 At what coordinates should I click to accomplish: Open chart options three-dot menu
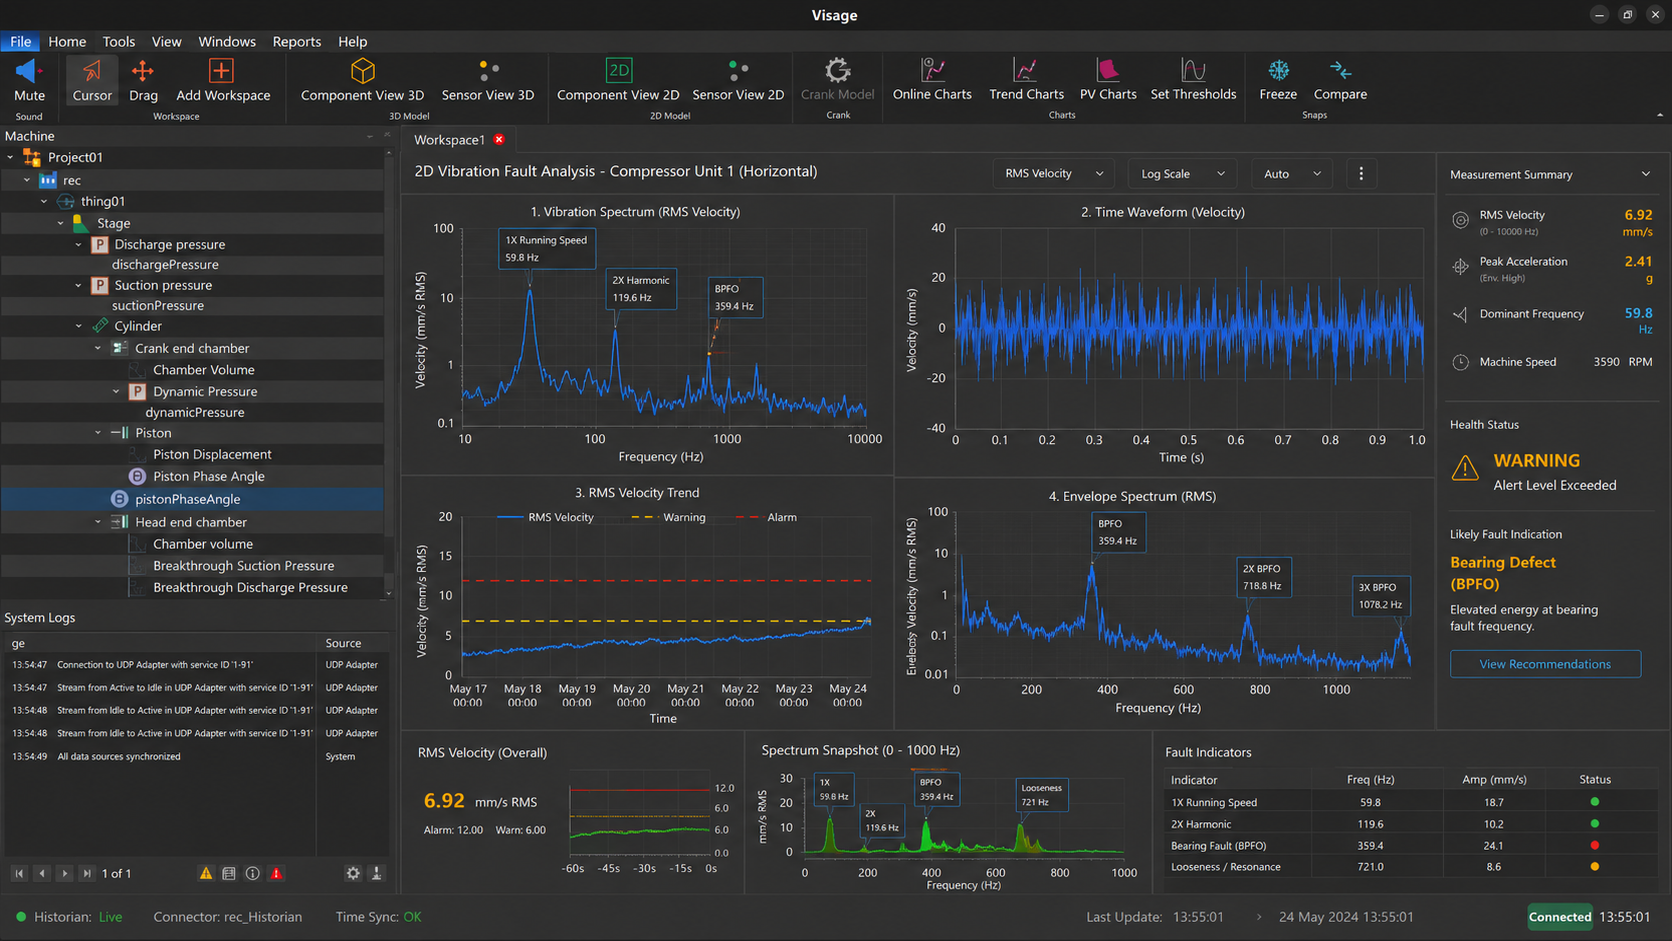click(1361, 174)
